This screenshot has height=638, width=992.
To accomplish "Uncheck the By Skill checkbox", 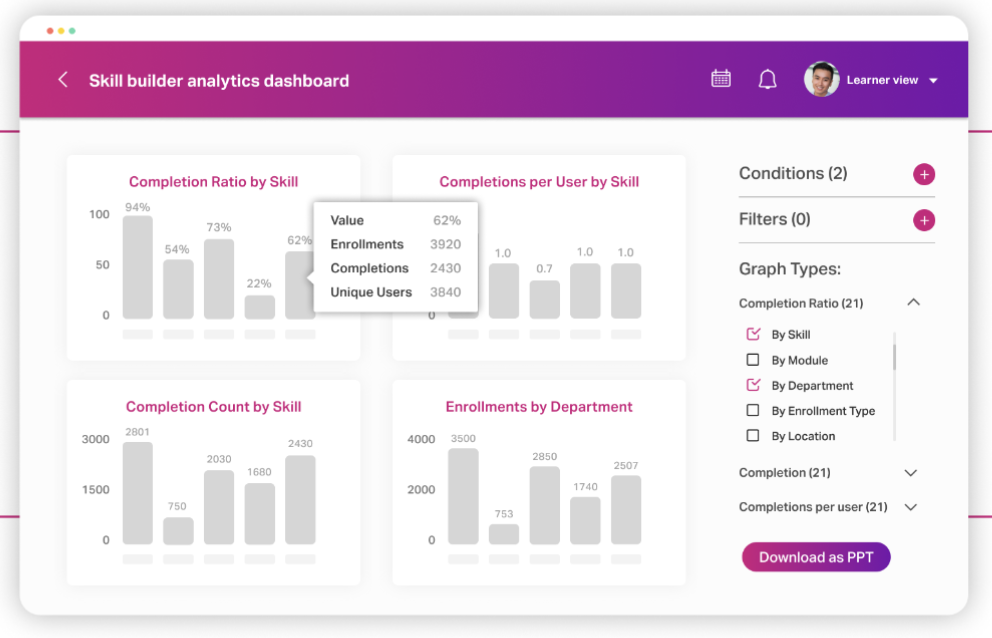I will click(x=754, y=334).
